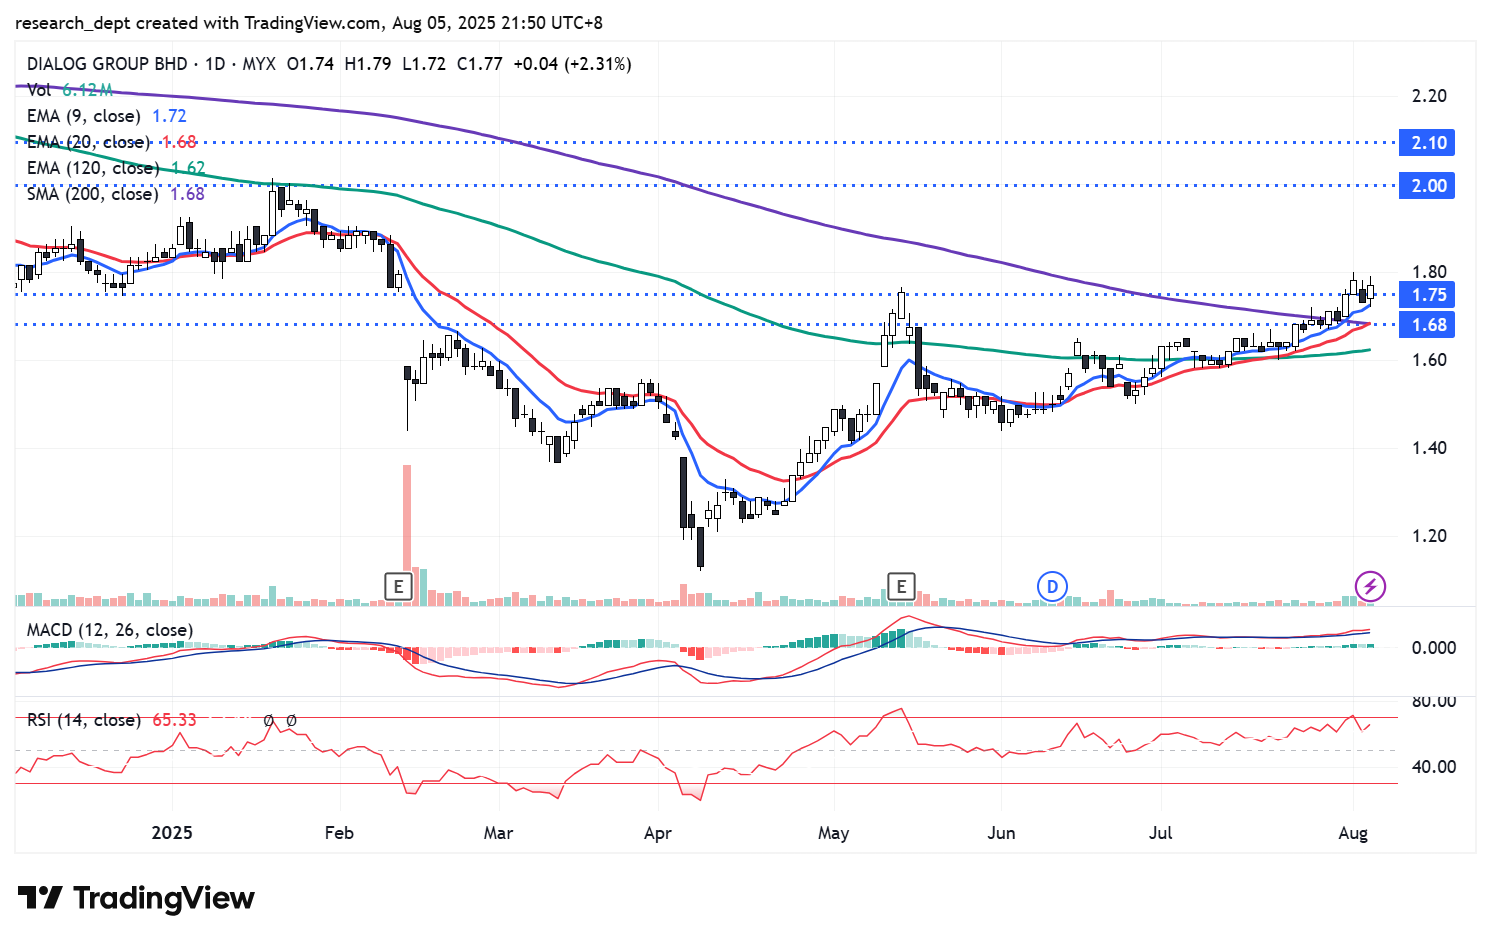The height and width of the screenshot is (943, 1491).
Task: Select the 2.10 price level label
Action: 1428,143
